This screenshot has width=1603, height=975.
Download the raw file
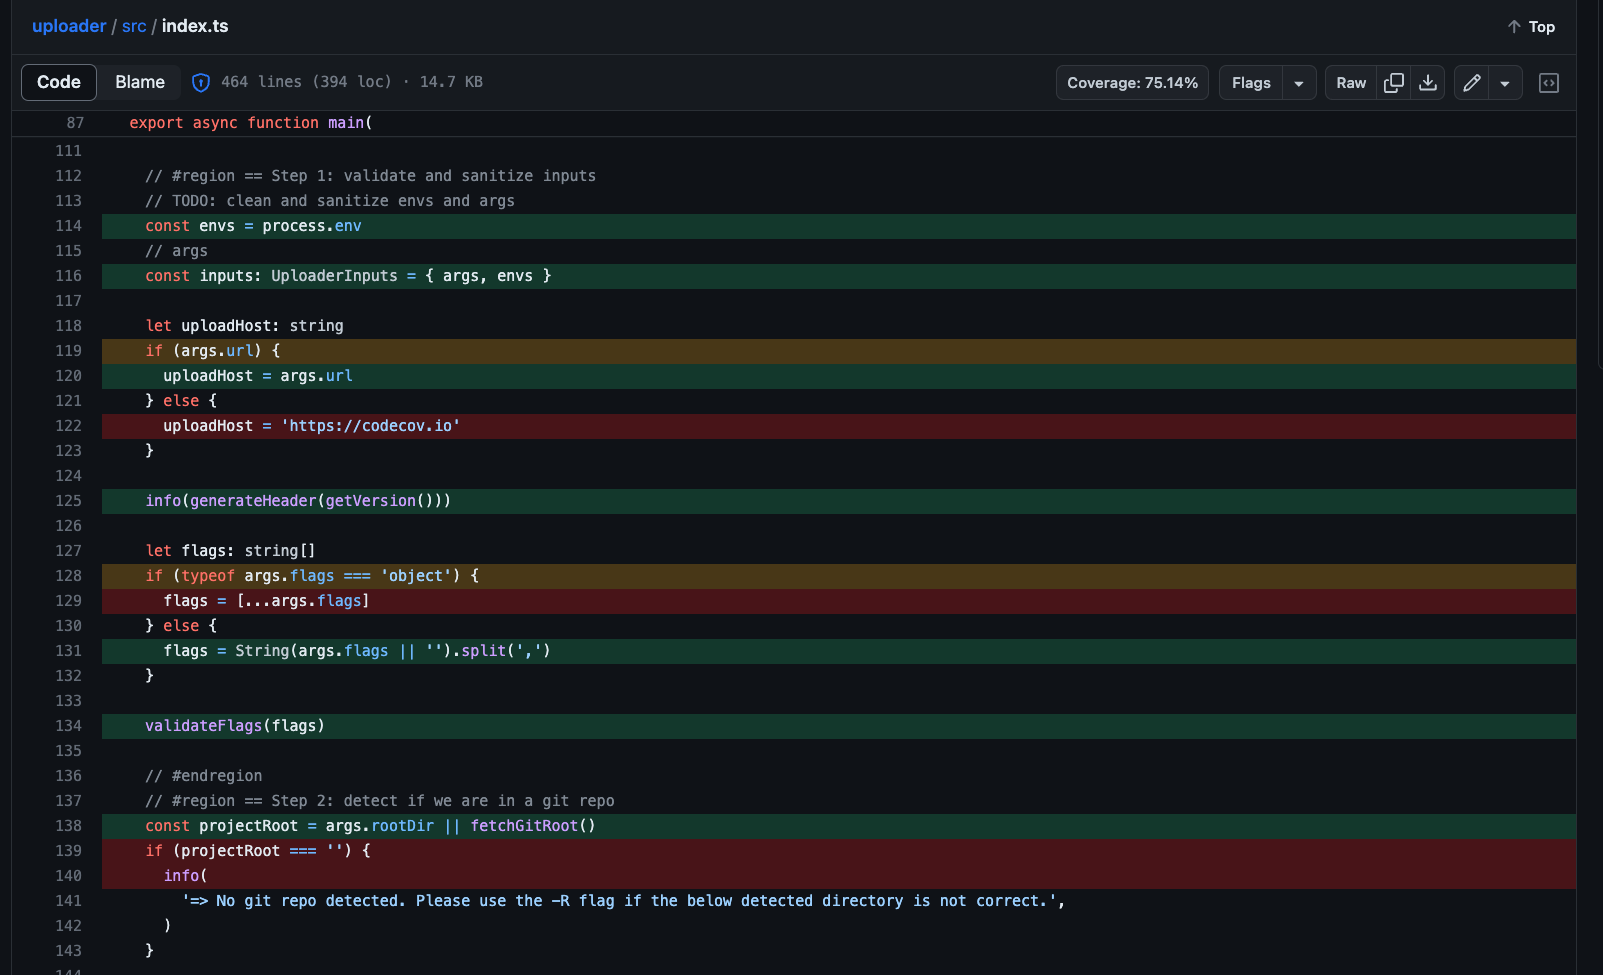1428,83
